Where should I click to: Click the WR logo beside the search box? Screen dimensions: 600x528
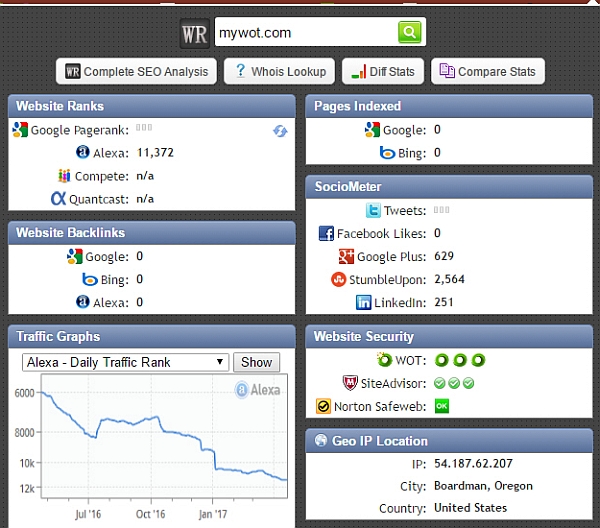[195, 34]
